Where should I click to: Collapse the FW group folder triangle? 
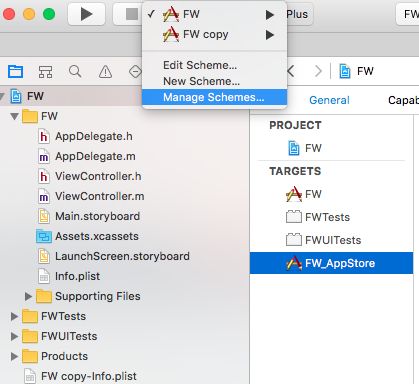[14, 116]
